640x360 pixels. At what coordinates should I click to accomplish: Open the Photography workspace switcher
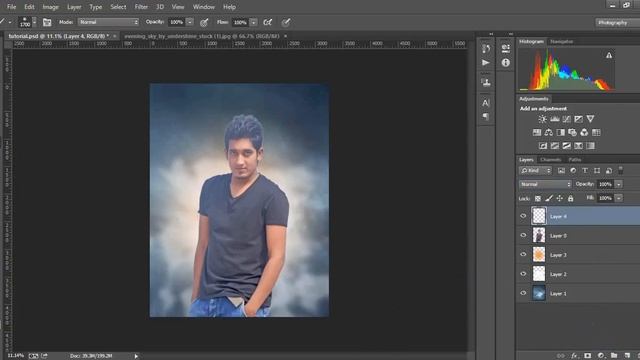pyautogui.click(x=617, y=23)
